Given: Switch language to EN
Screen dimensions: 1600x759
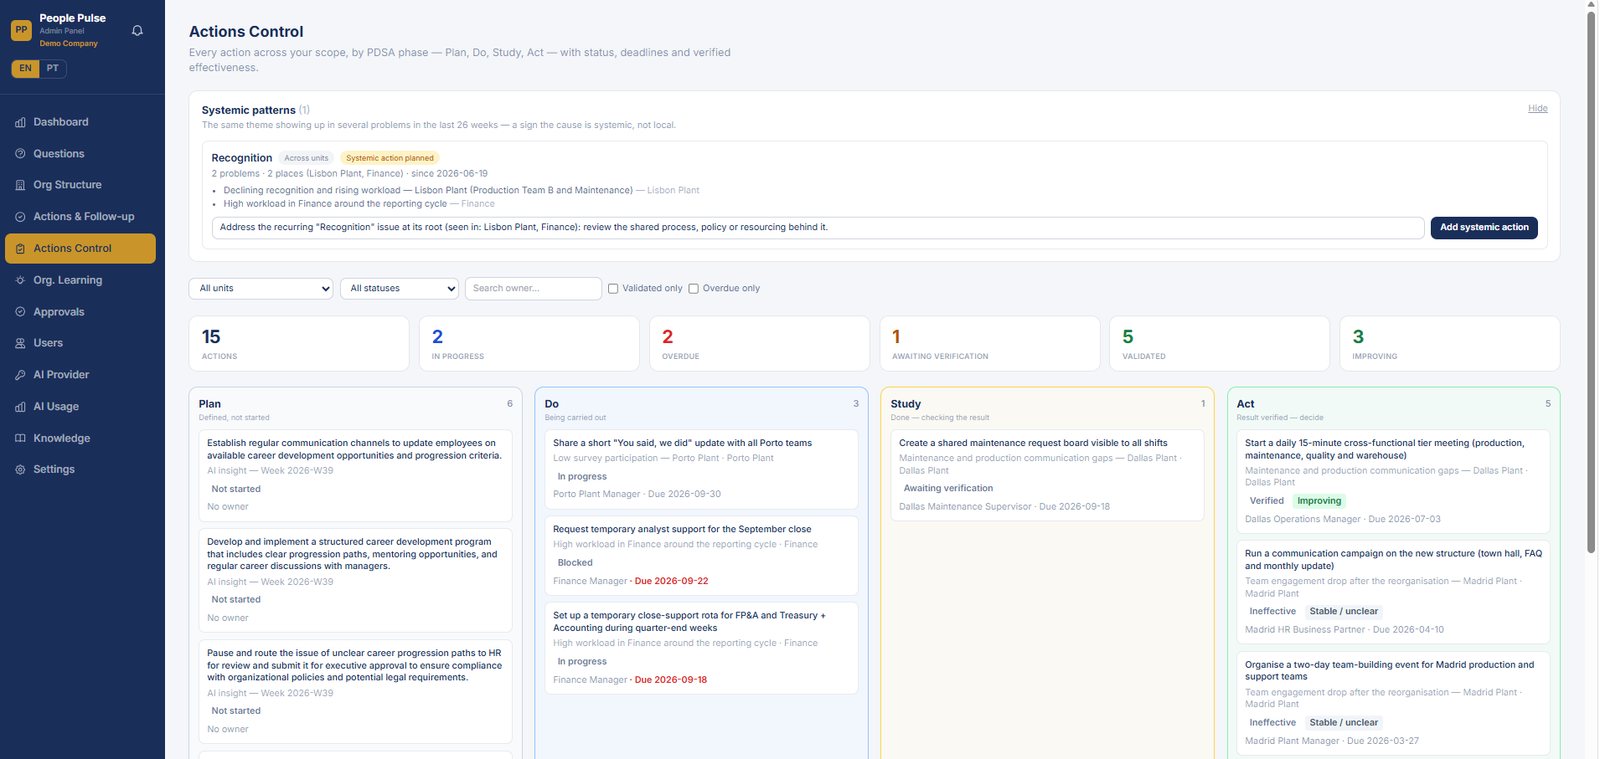Looking at the screenshot, I should point(26,68).
